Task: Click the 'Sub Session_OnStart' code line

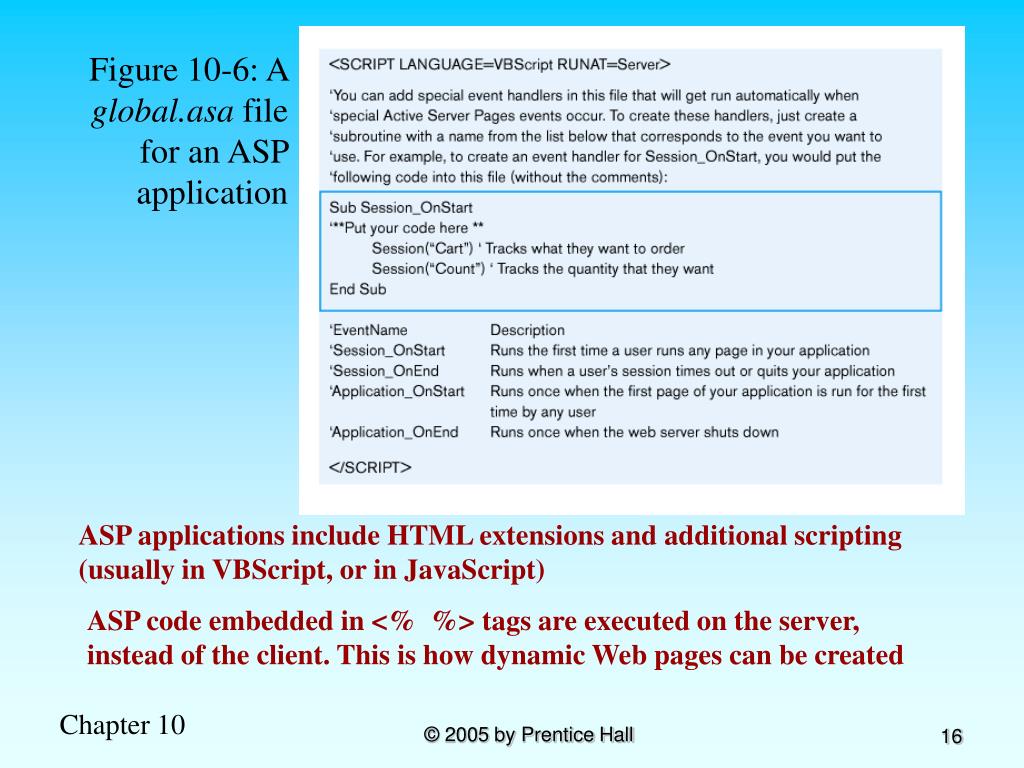Action: point(401,208)
